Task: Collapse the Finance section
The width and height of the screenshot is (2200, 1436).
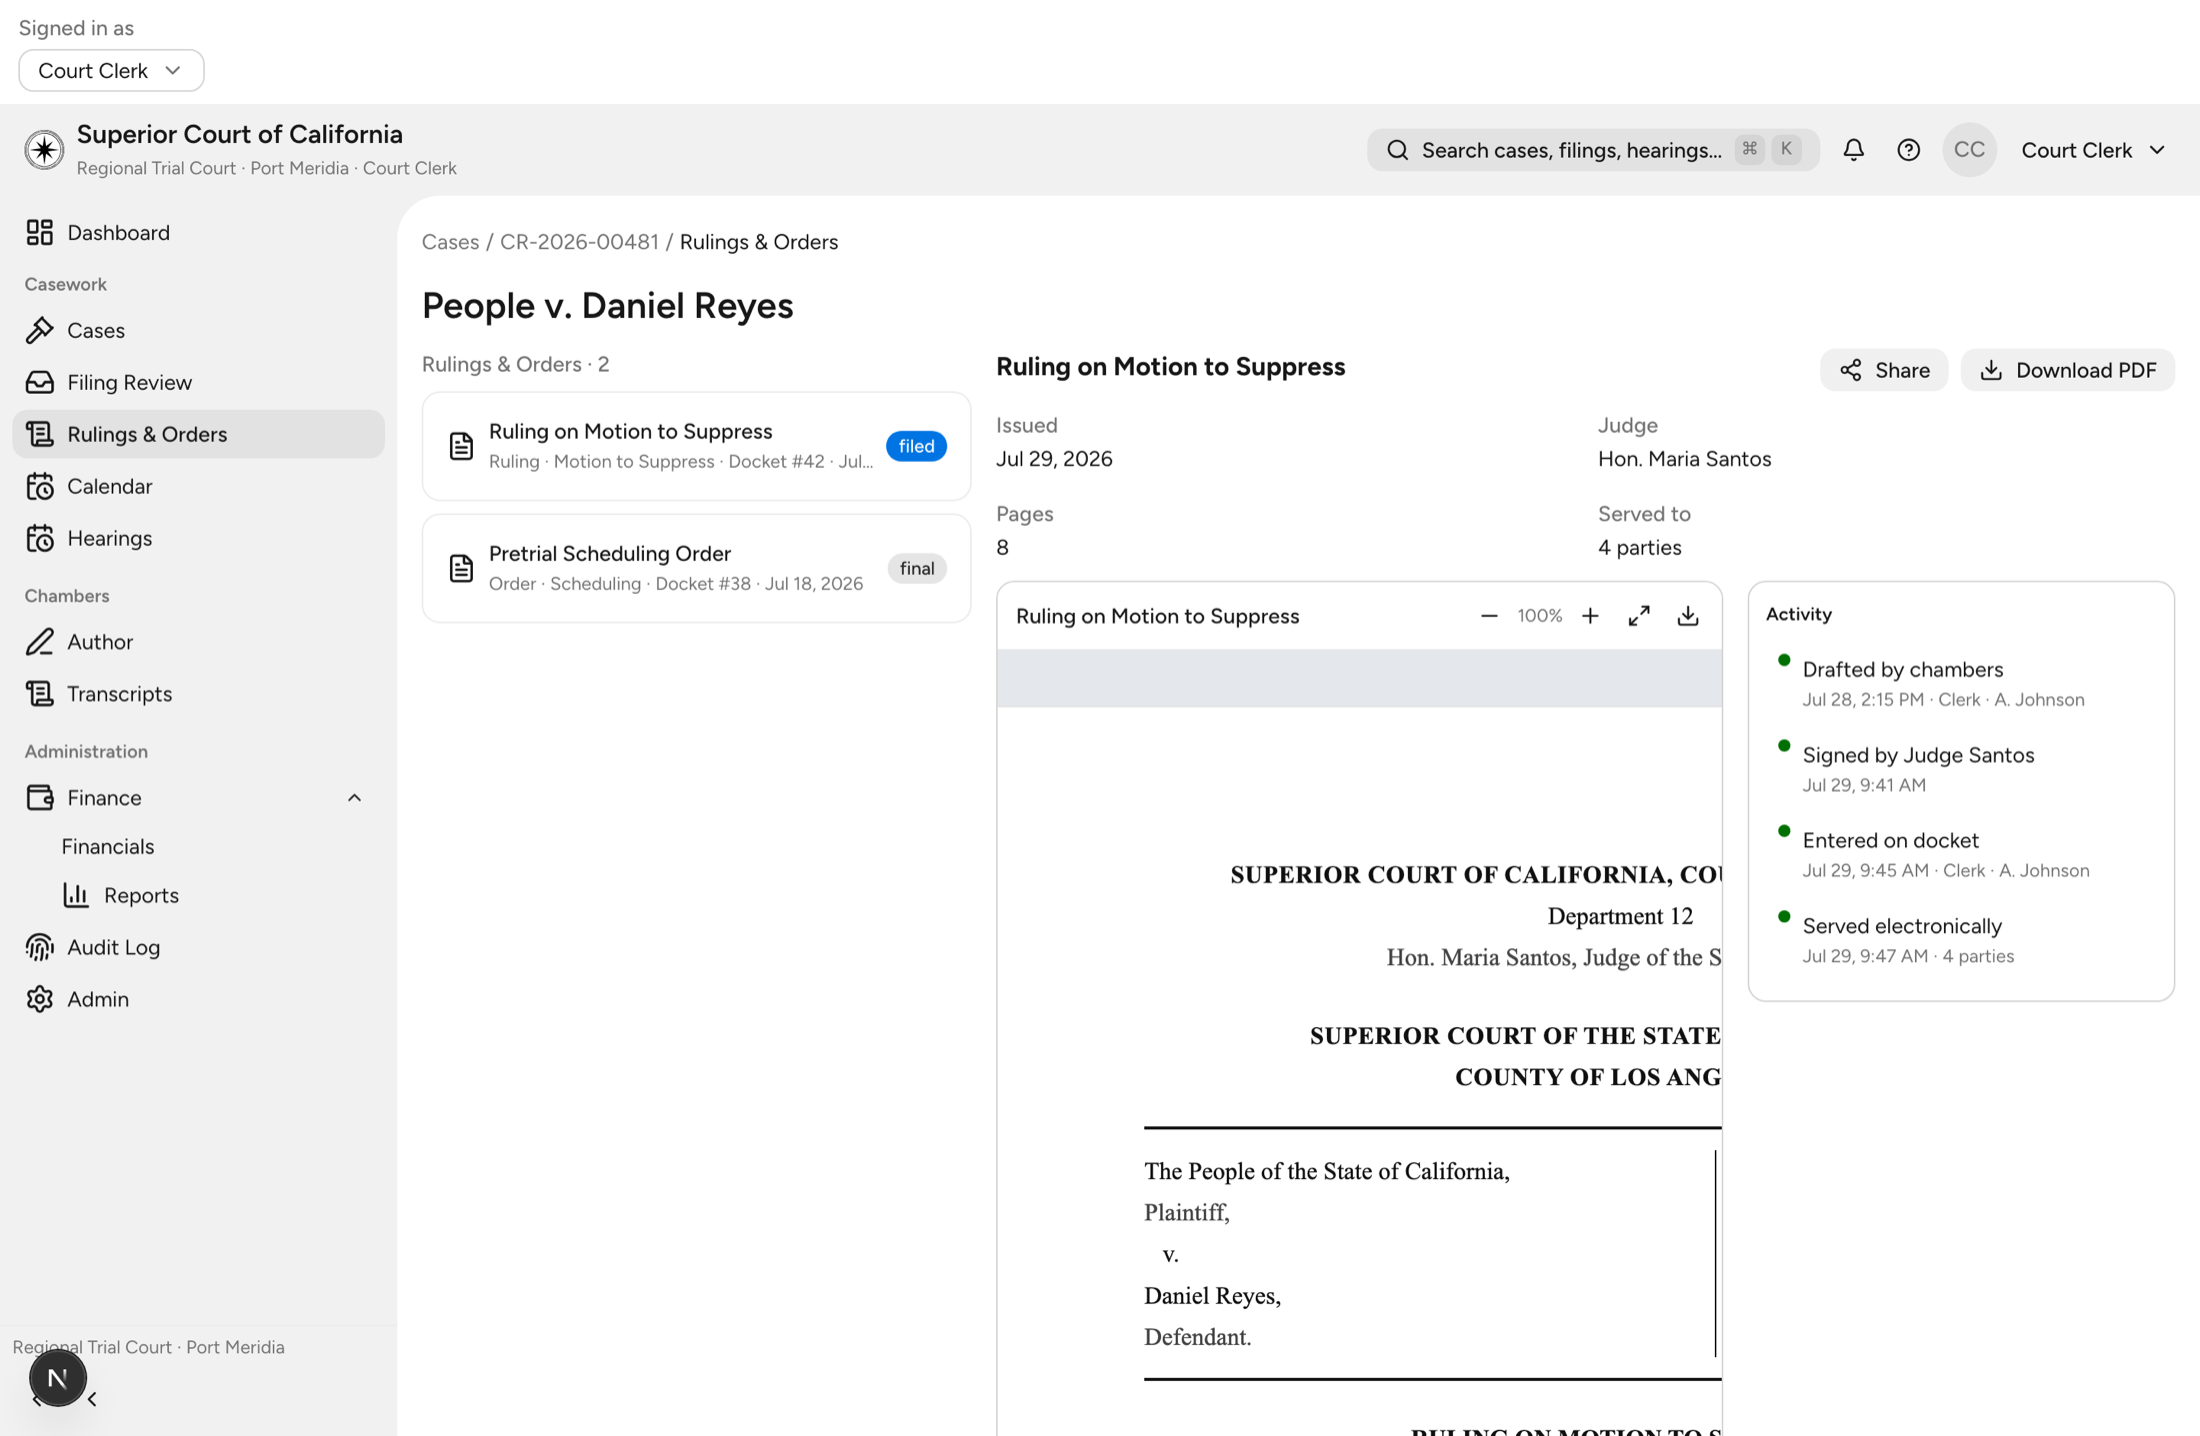Action: tap(354, 798)
